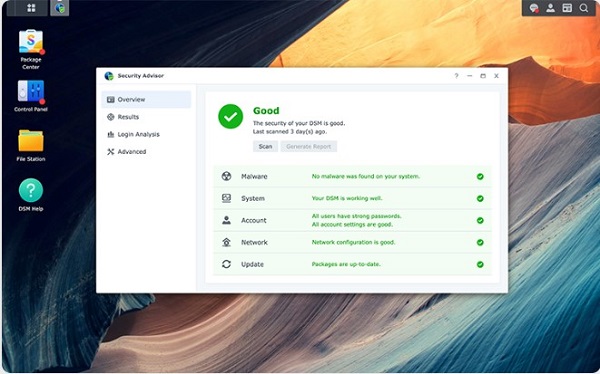Open Package Center desktop icon
This screenshot has width=600, height=374.
point(31,49)
